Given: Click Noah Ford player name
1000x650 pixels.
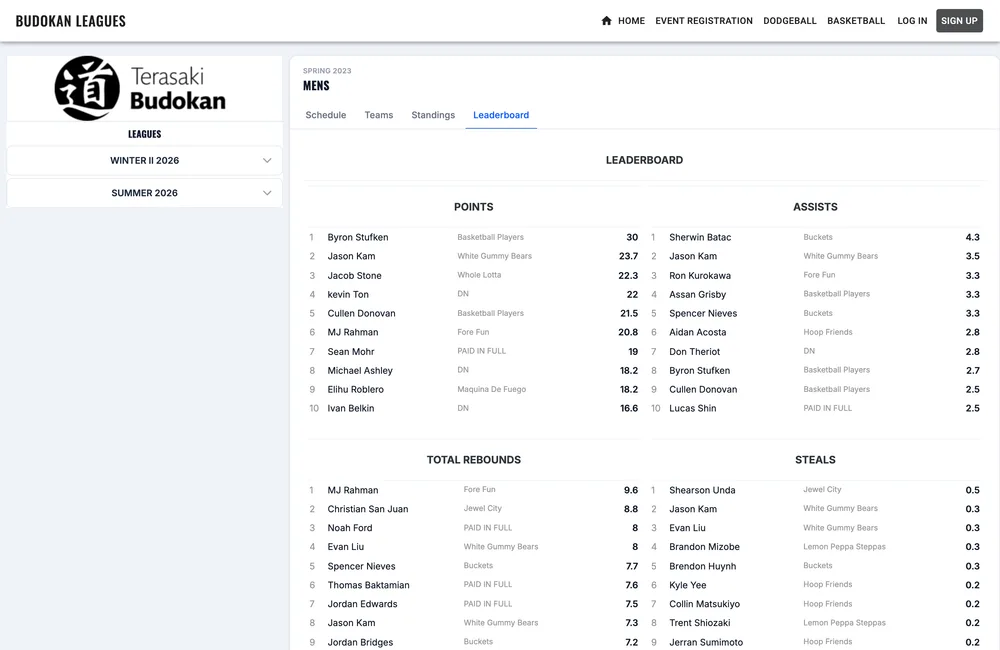Looking at the screenshot, I should [350, 528].
